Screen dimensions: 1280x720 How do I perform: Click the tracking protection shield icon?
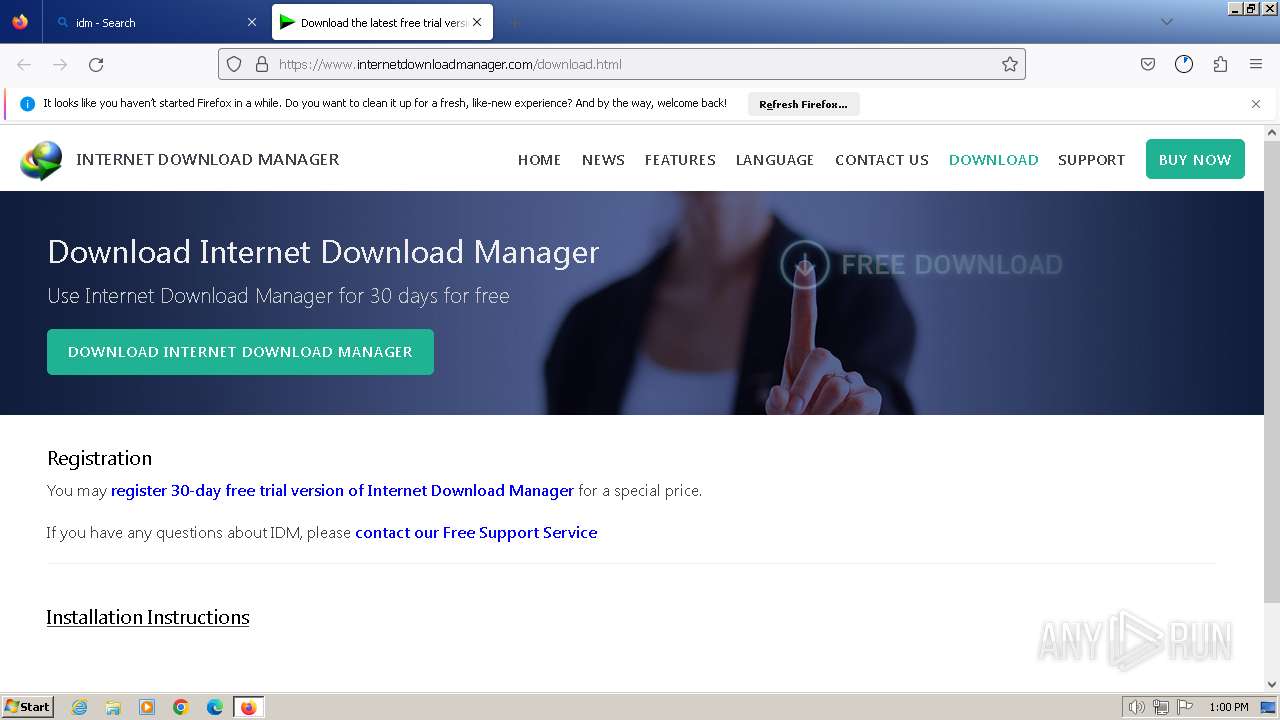tap(234, 64)
